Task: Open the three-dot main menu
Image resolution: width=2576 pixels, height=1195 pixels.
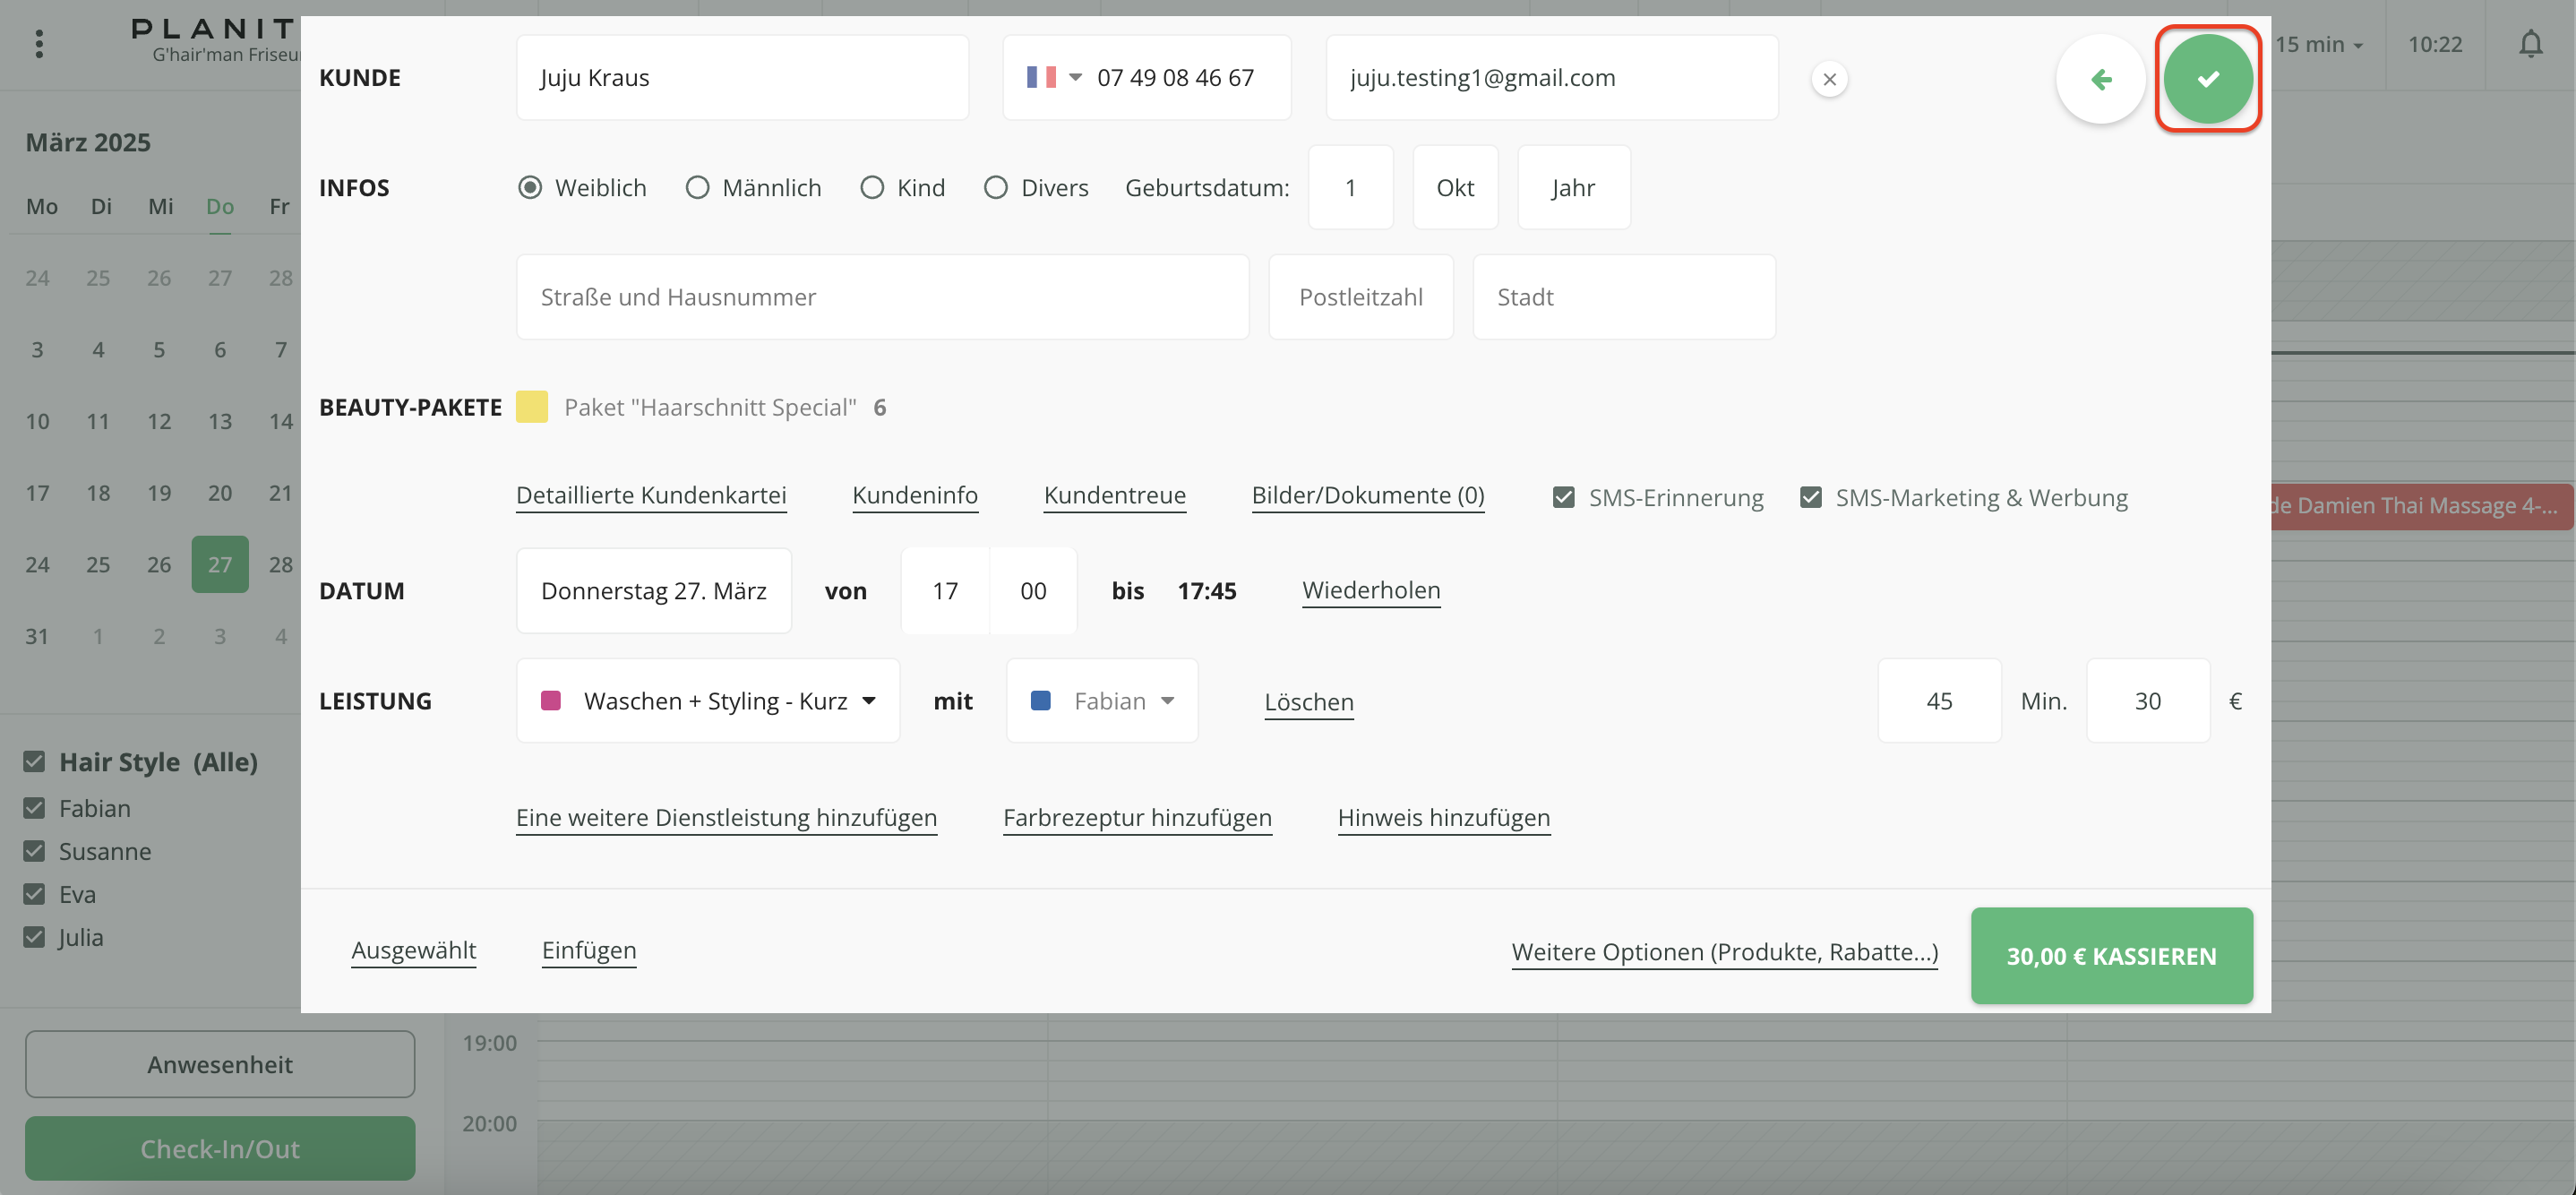Action: [39, 44]
